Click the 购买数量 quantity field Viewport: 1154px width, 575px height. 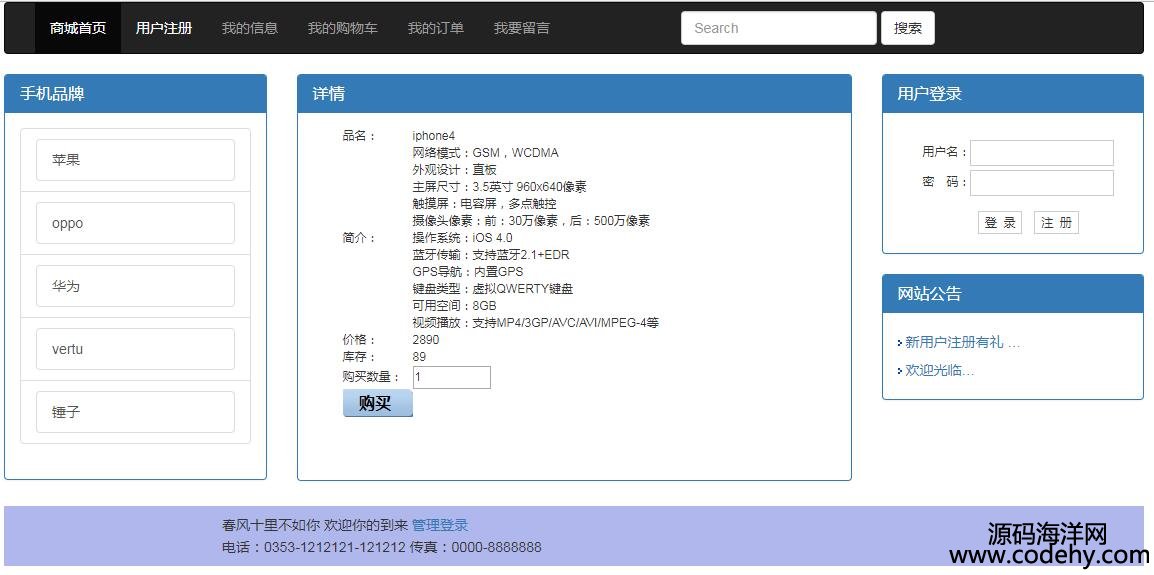(452, 378)
